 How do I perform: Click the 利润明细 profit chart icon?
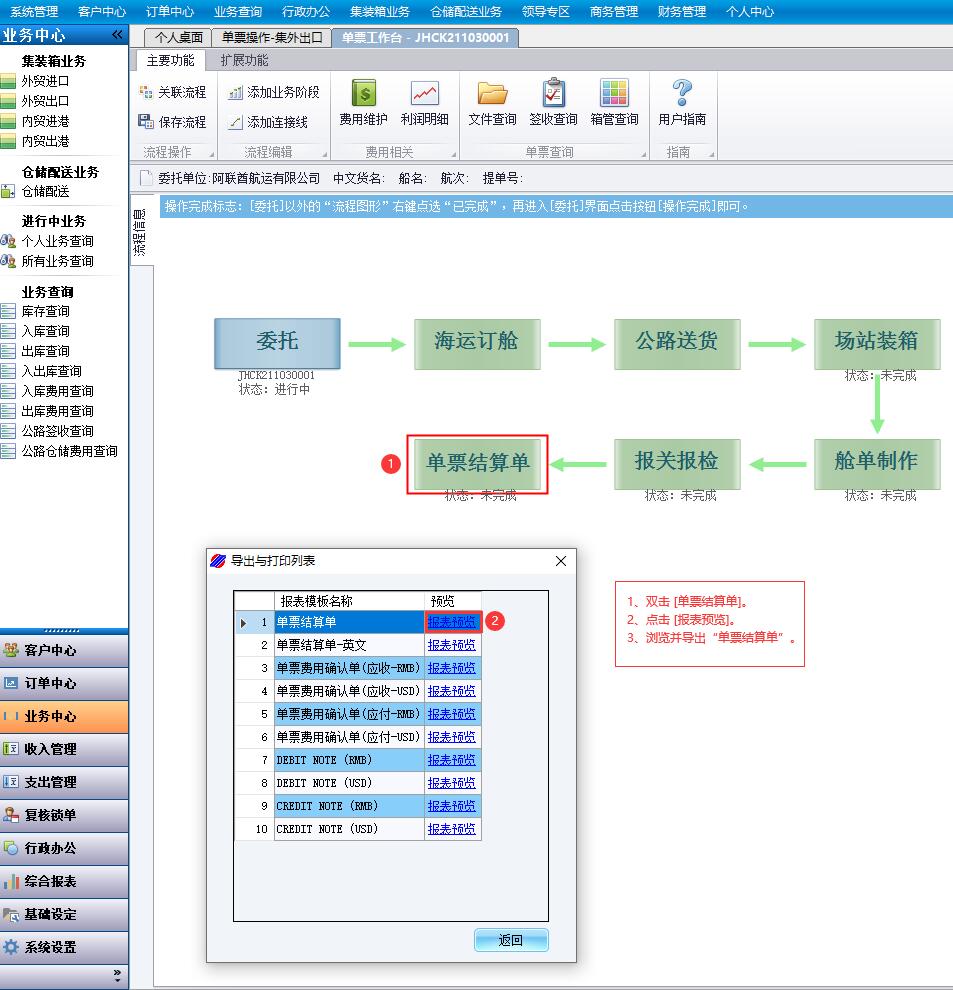point(424,103)
